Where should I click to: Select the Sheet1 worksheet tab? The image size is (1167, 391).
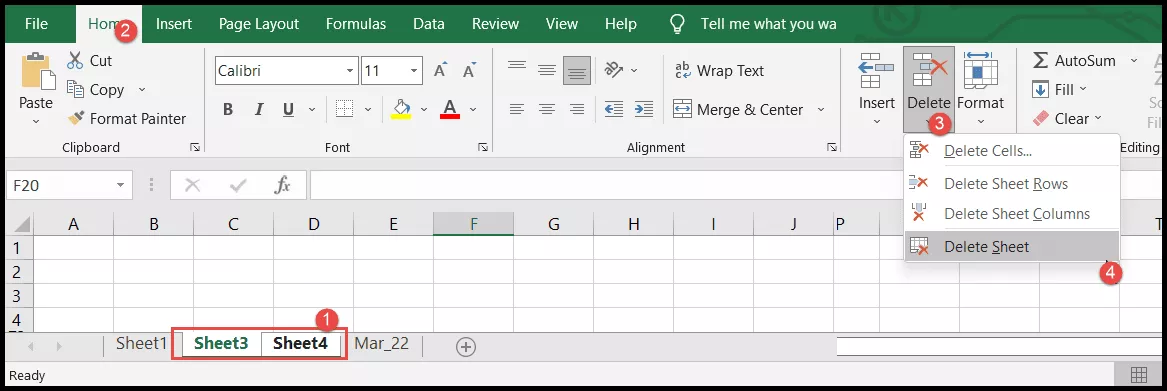[x=141, y=343]
